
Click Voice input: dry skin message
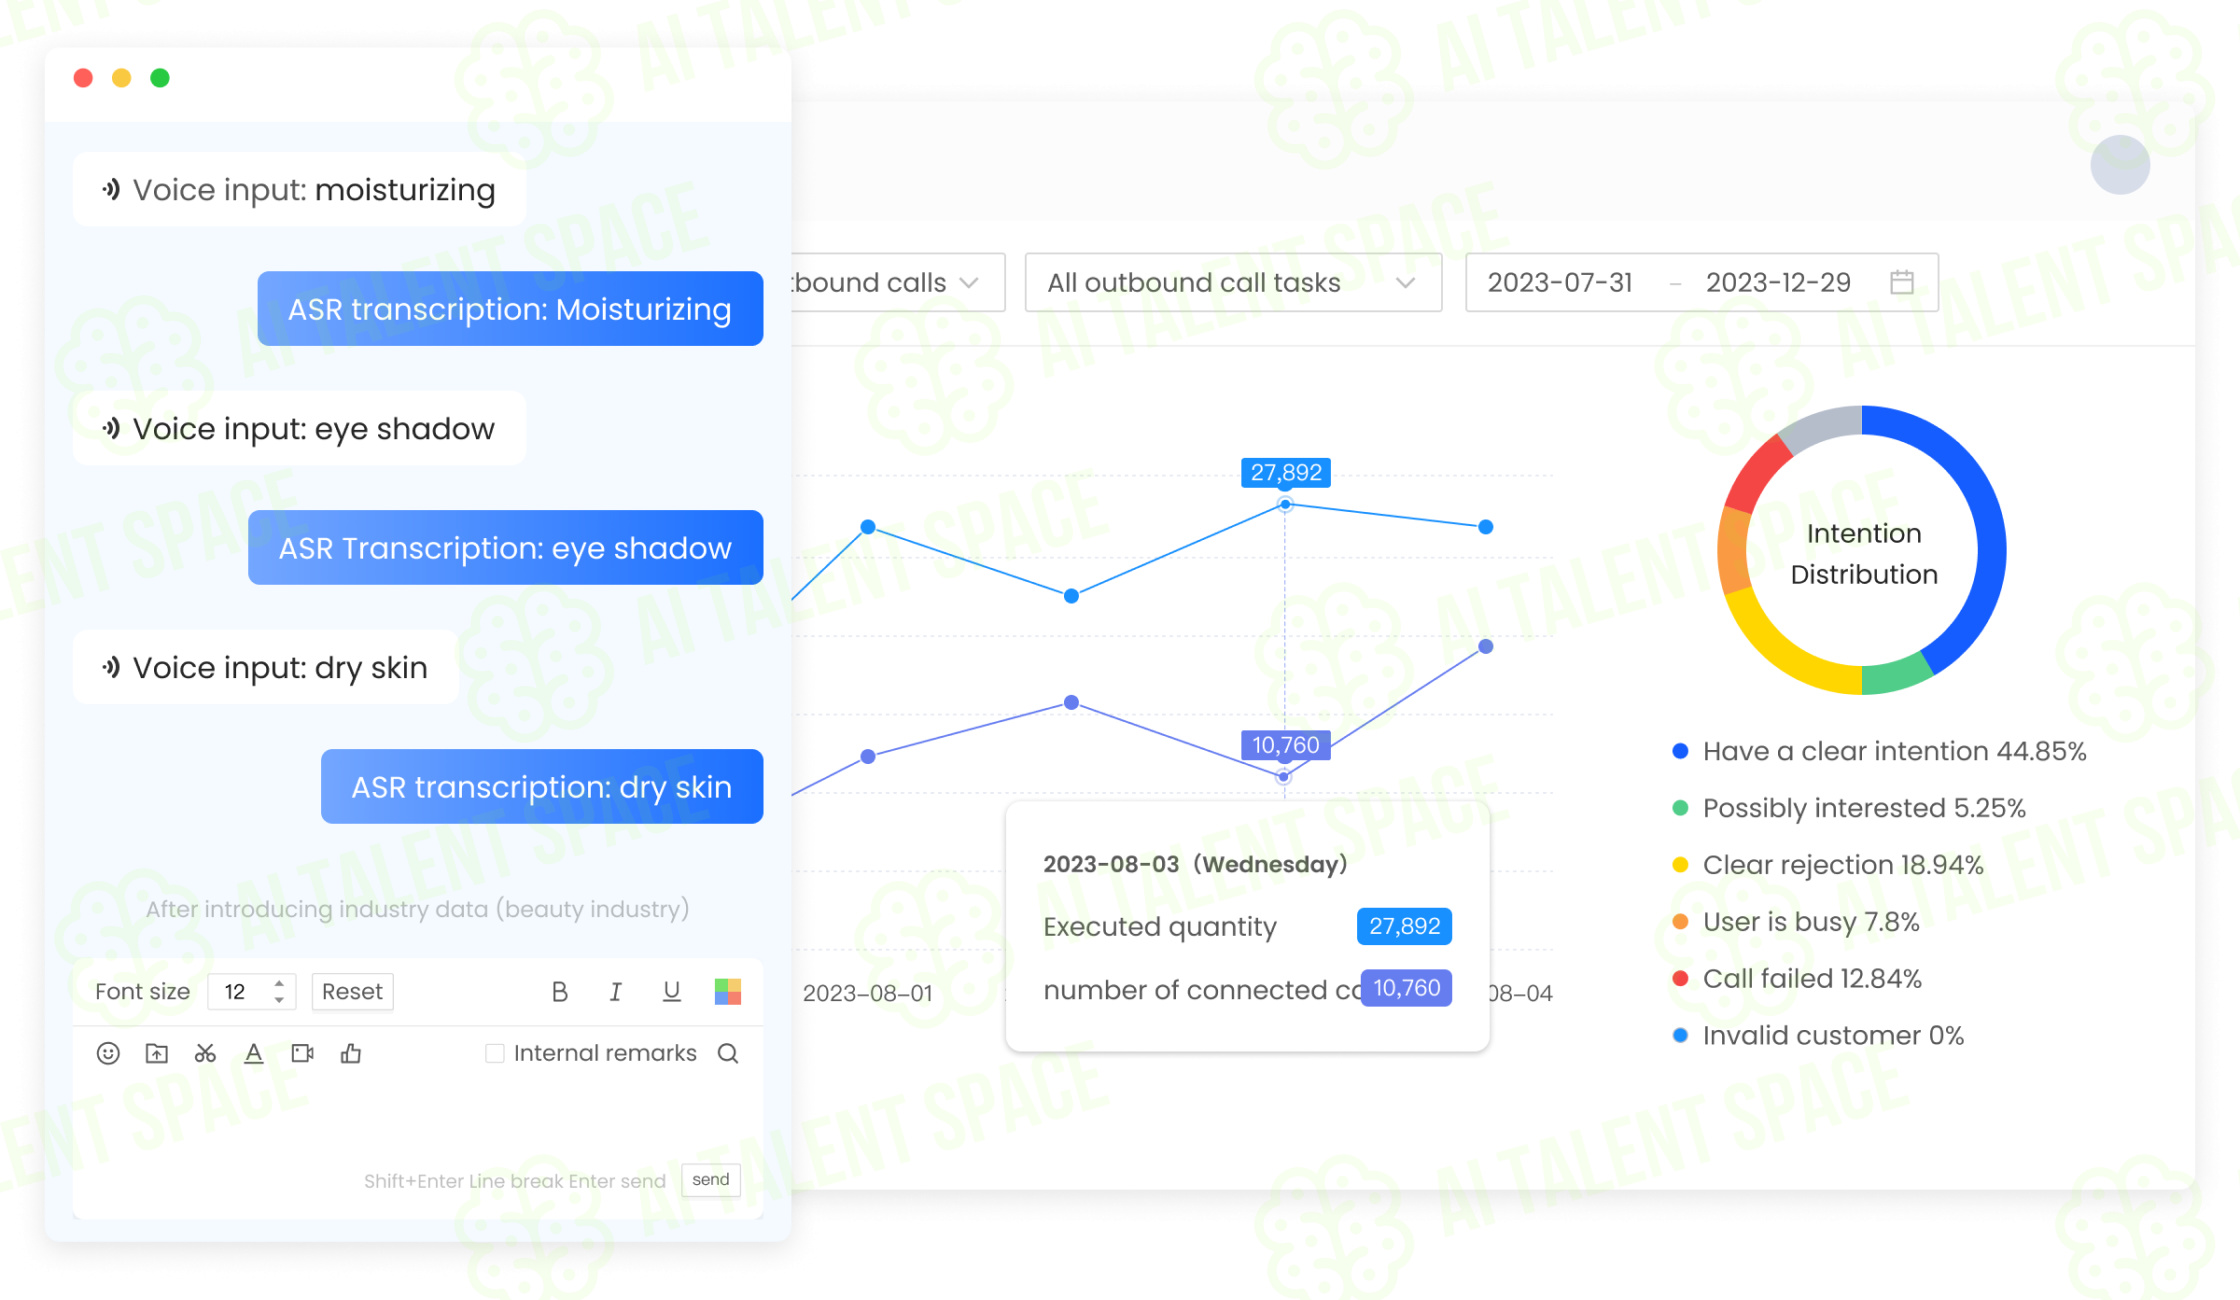(265, 667)
